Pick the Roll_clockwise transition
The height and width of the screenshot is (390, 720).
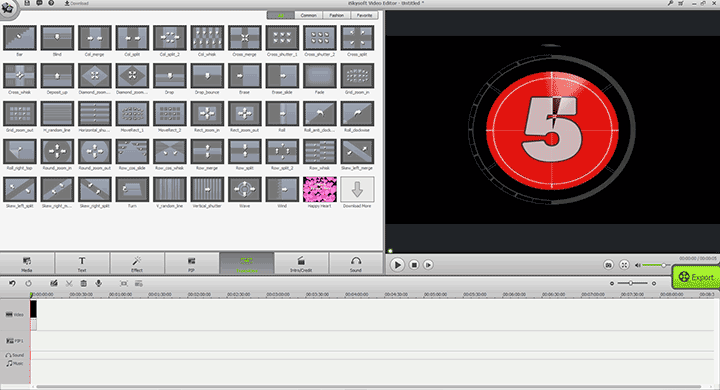click(357, 113)
